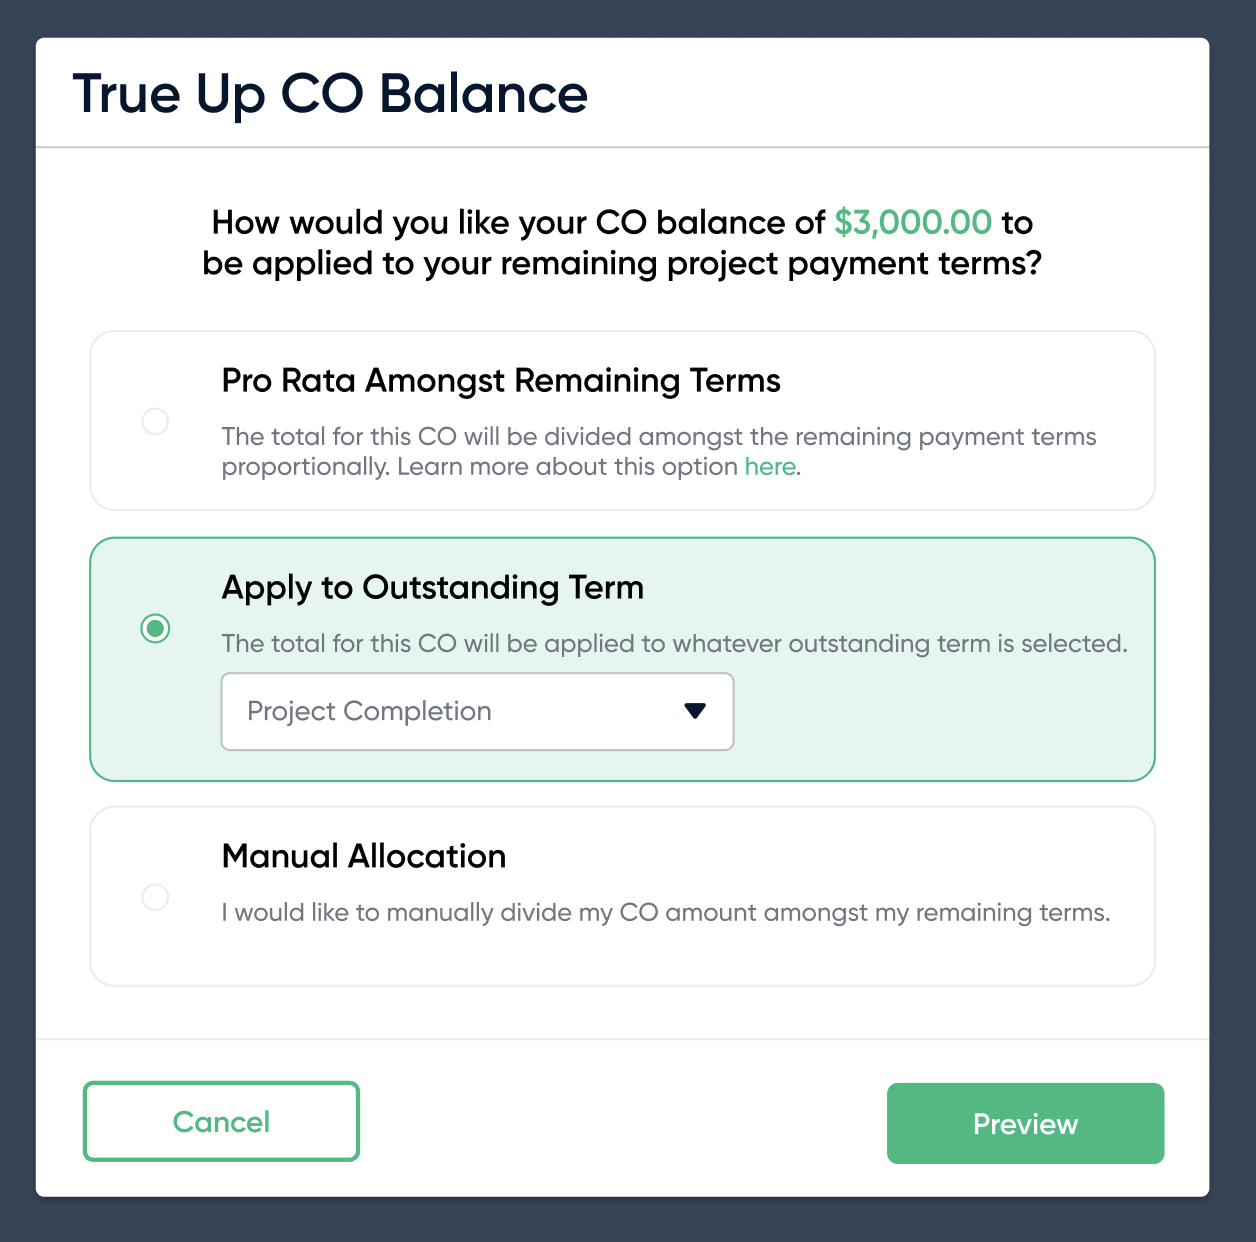Click the 'True Up CO Balance' dialog title

coord(330,94)
